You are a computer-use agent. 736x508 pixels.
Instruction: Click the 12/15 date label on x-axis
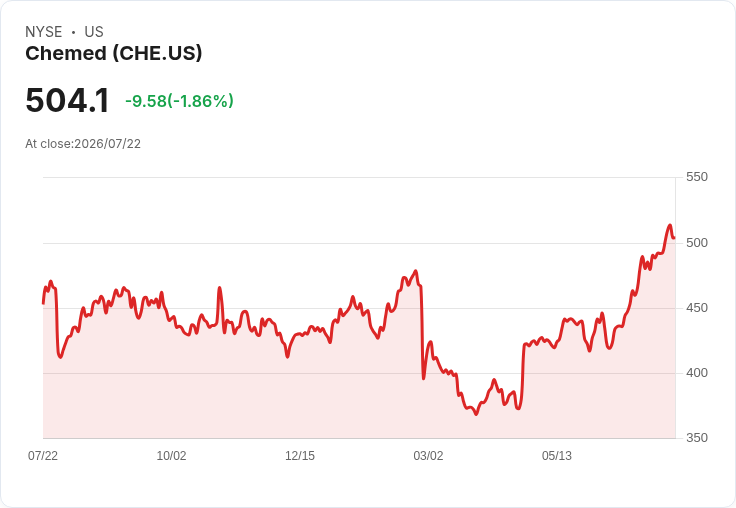[x=300, y=455]
